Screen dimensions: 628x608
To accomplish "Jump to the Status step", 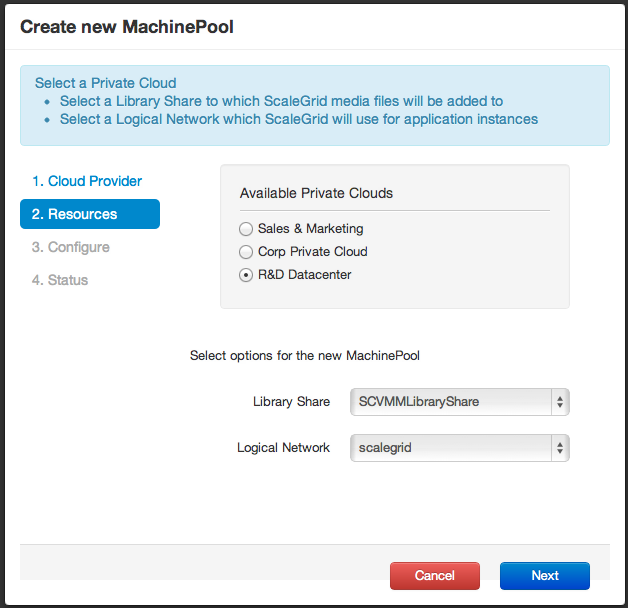I will [60, 280].
